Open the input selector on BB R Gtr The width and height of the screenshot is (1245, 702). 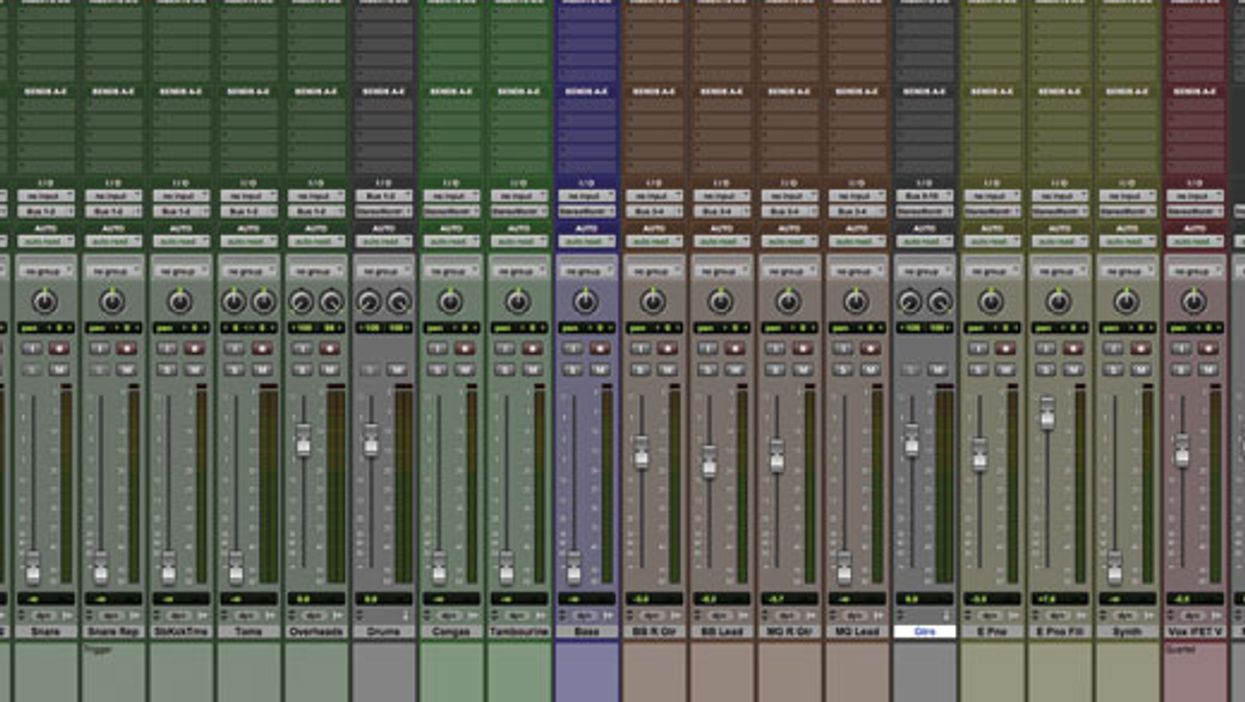[x=653, y=197]
